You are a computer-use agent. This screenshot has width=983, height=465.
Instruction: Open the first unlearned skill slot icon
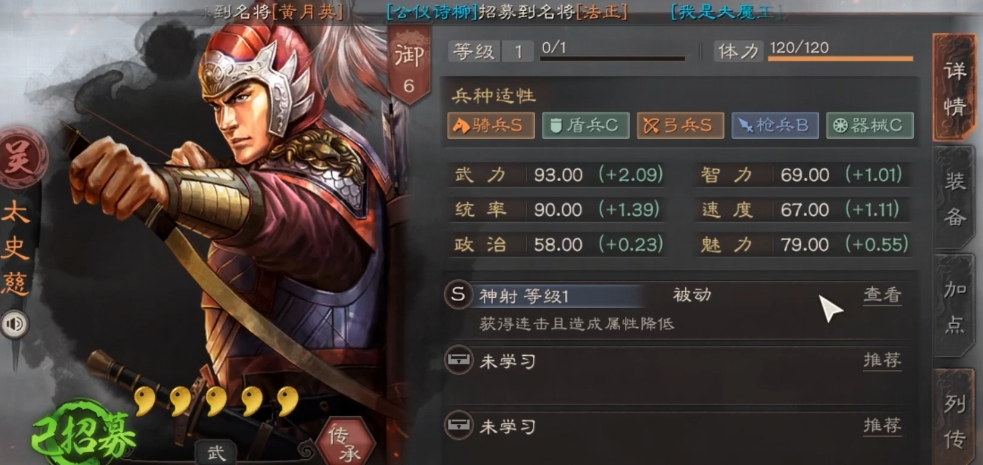click(459, 360)
